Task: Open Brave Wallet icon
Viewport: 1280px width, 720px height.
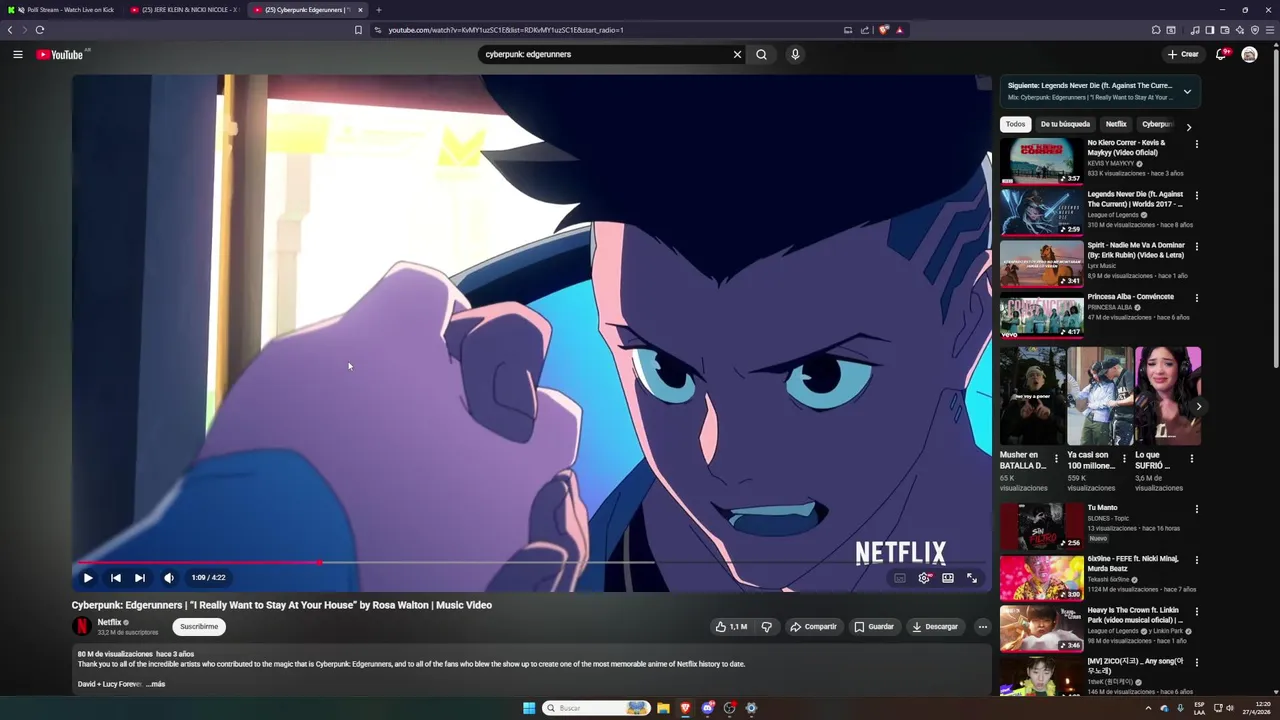Action: pos(1224,30)
